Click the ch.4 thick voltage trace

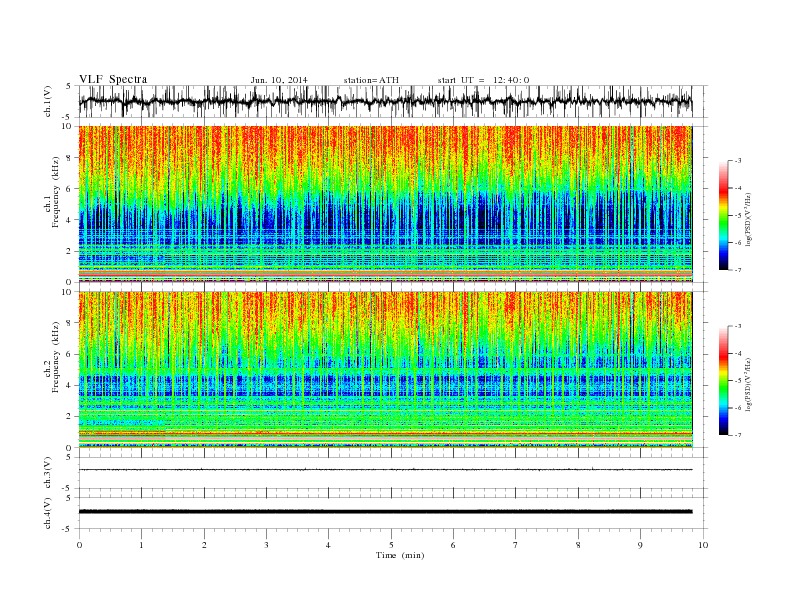[x=385, y=511]
